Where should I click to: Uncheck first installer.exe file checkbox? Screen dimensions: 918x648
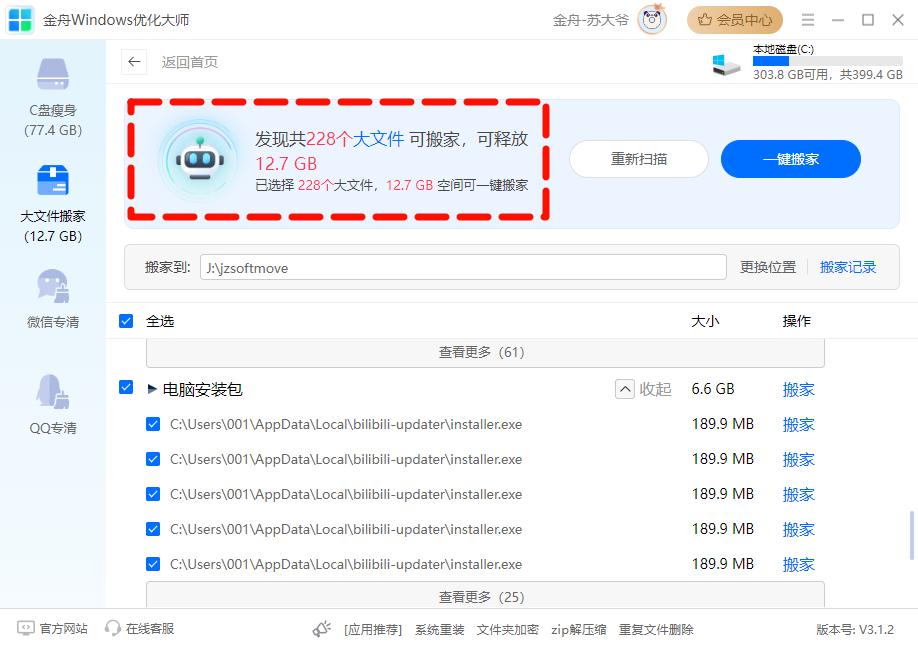[x=153, y=424]
